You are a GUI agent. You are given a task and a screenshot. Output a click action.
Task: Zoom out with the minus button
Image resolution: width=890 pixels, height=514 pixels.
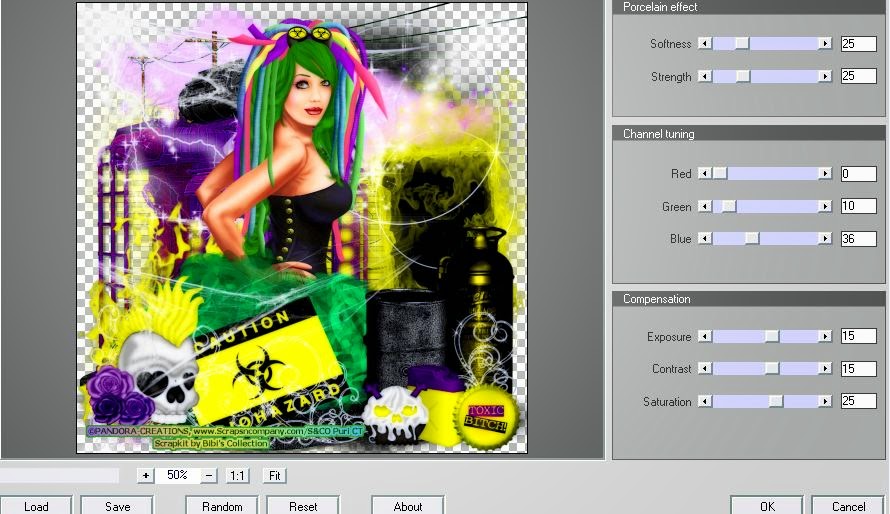pos(209,475)
